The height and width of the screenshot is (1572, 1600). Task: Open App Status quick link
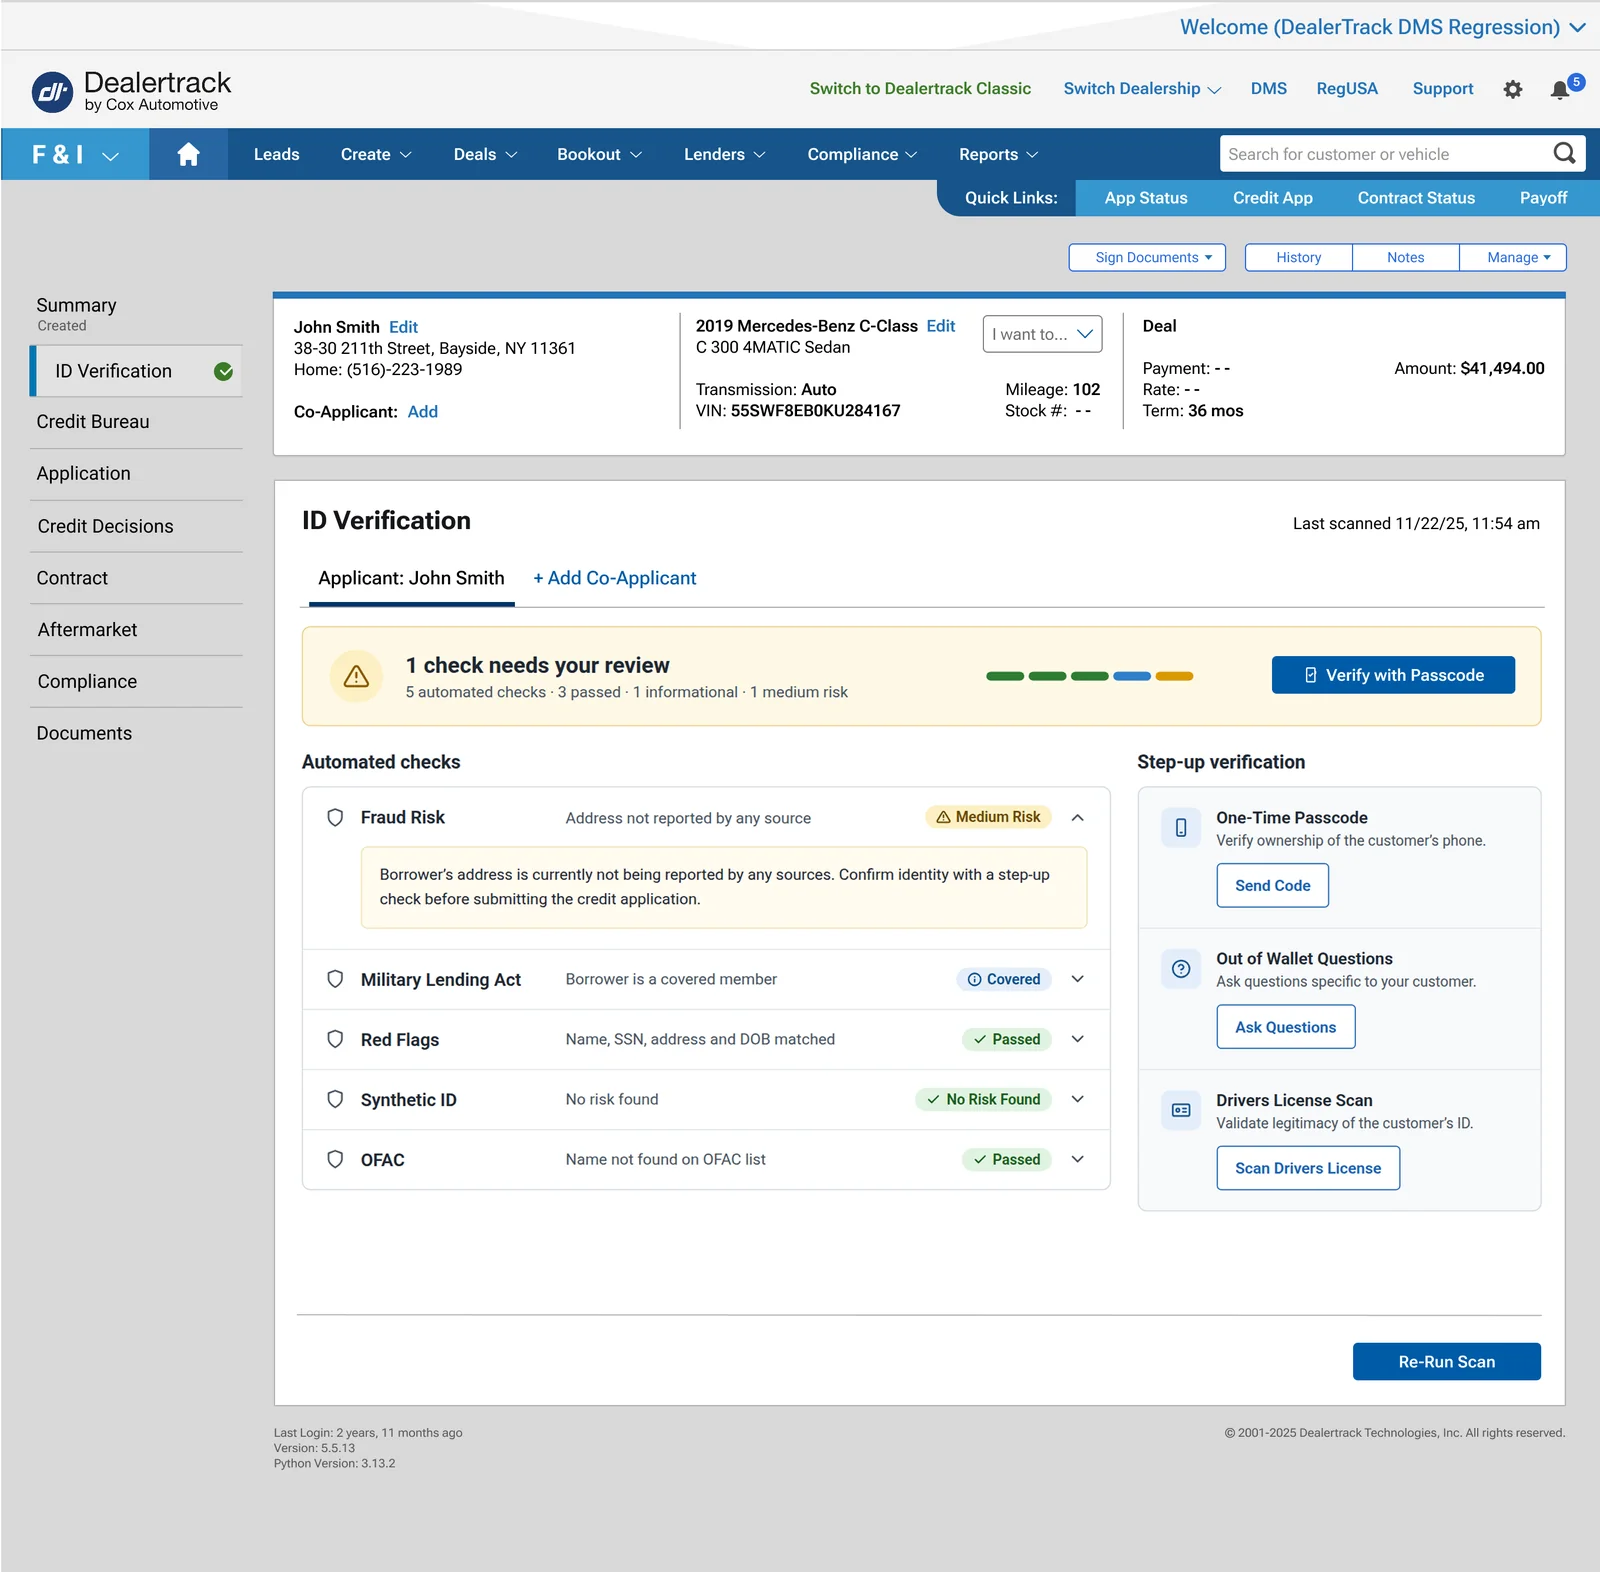1146,198
